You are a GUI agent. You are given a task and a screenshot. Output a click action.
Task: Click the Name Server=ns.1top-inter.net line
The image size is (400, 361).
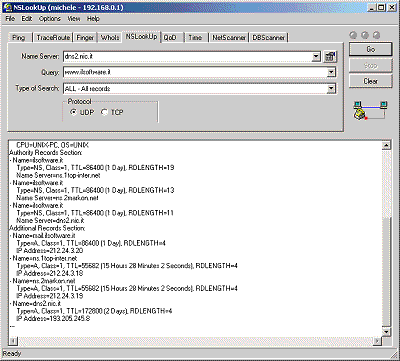tap(58, 175)
